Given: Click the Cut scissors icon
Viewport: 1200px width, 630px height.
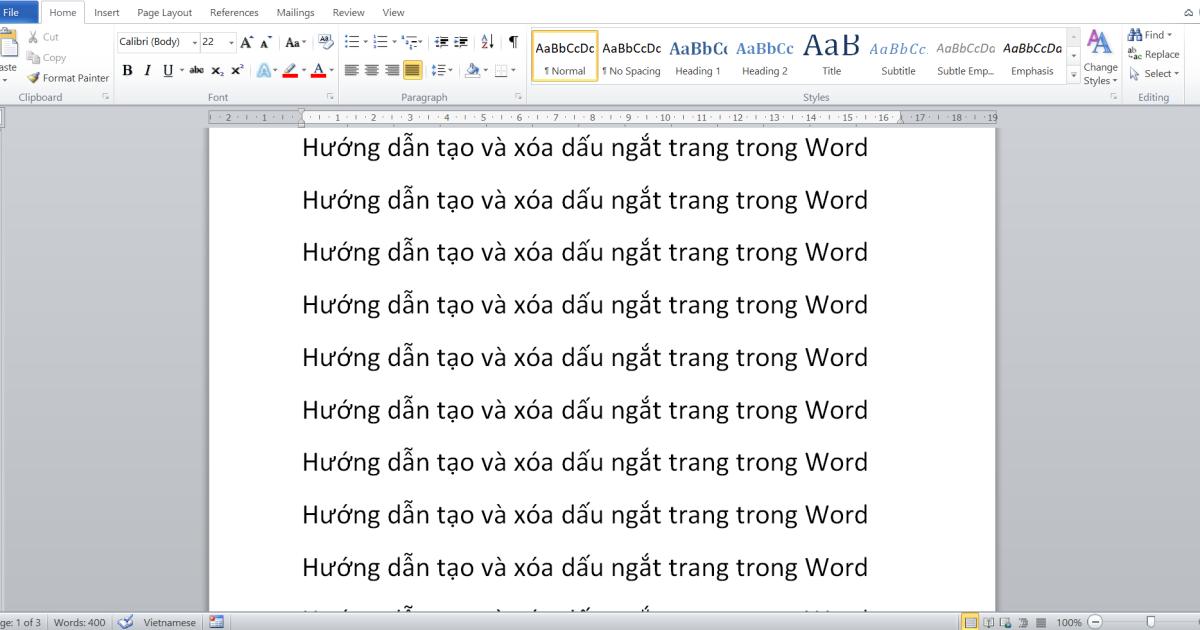Looking at the screenshot, I should click(33, 37).
